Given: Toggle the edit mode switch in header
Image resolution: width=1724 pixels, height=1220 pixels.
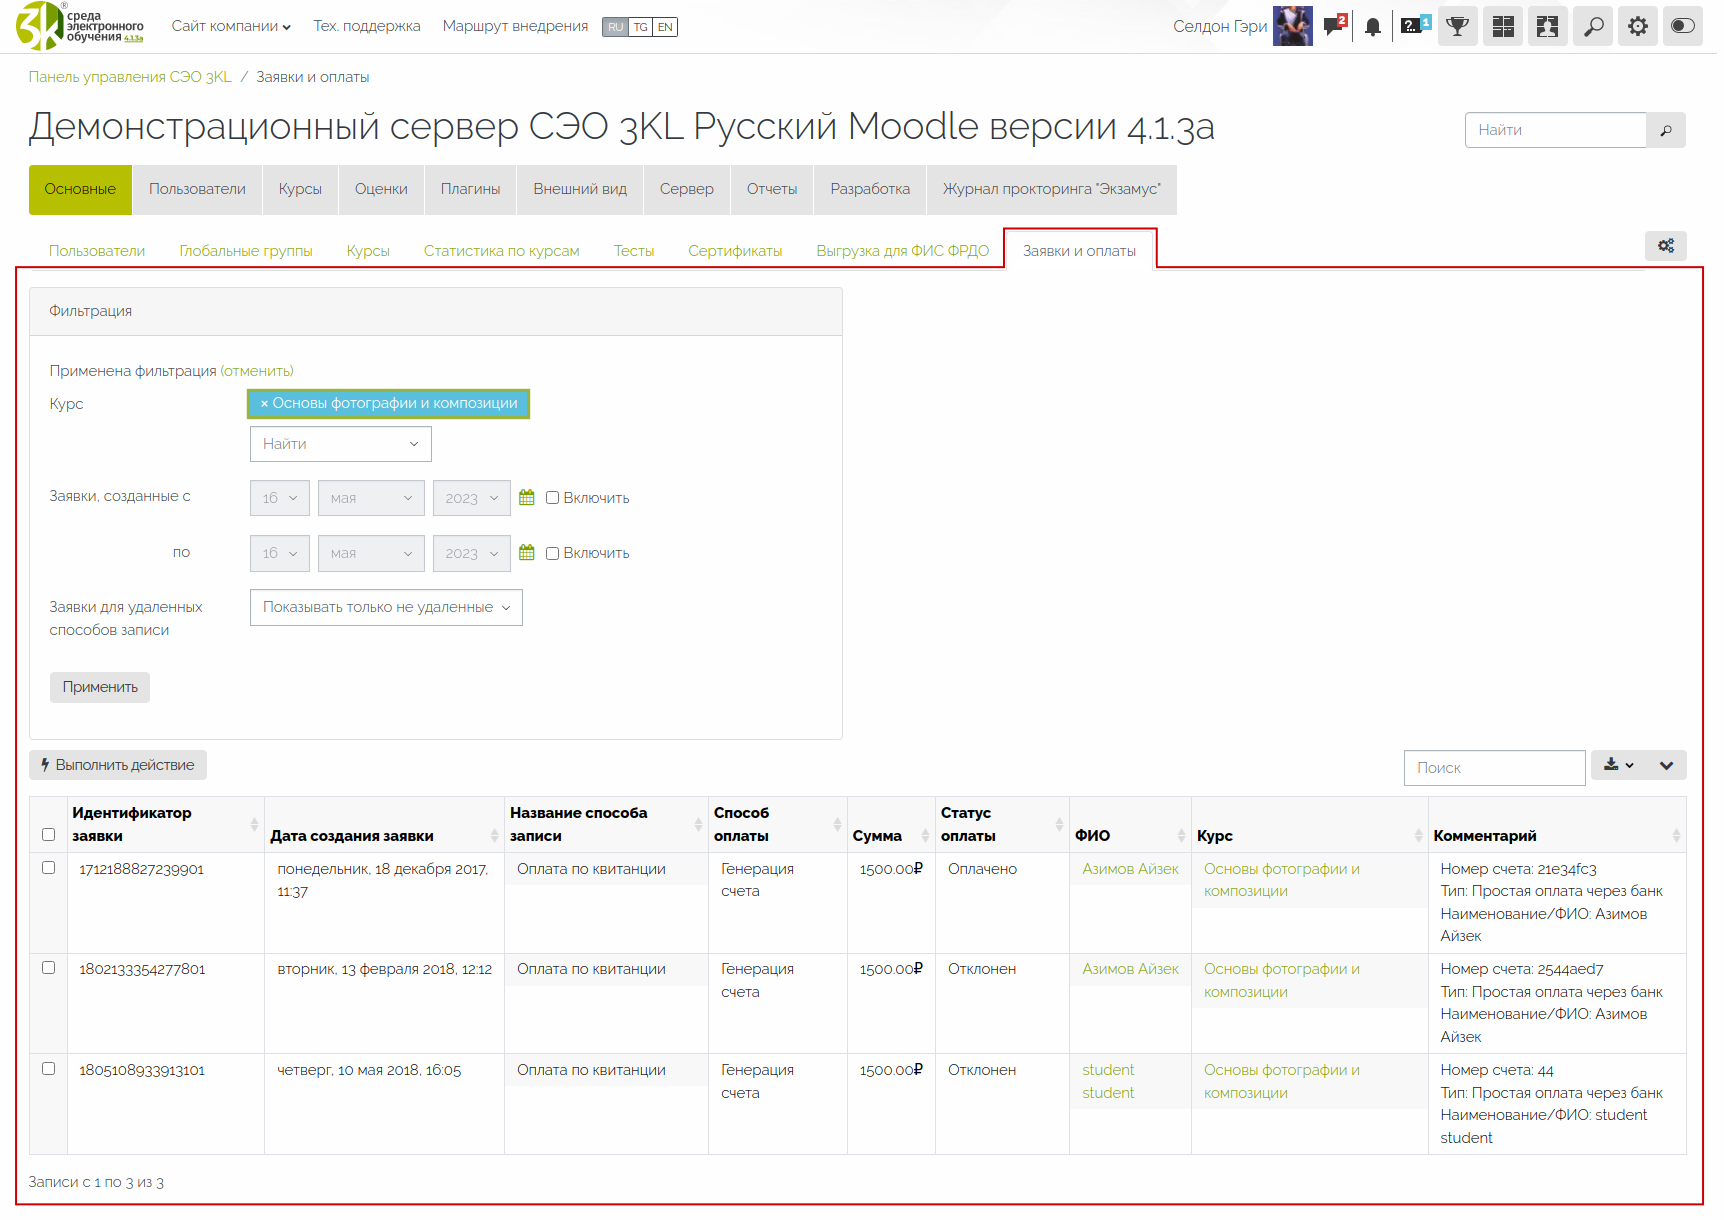Looking at the screenshot, I should [1682, 27].
